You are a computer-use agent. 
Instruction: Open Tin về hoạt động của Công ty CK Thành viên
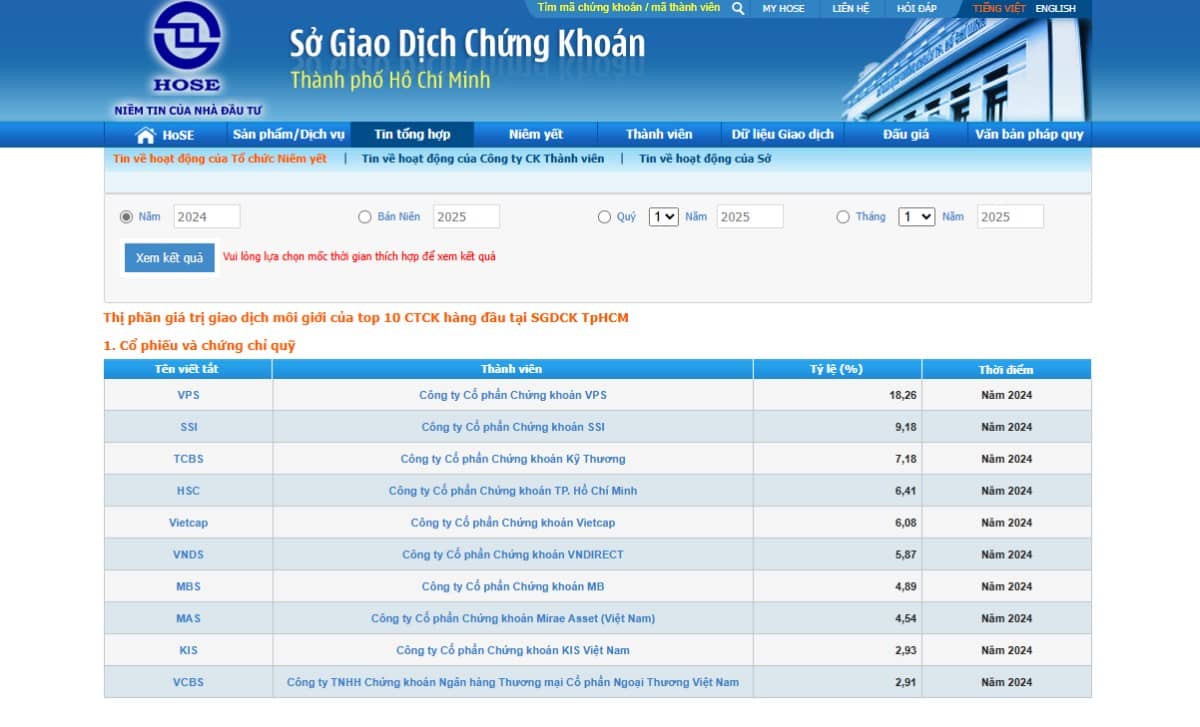click(483, 158)
